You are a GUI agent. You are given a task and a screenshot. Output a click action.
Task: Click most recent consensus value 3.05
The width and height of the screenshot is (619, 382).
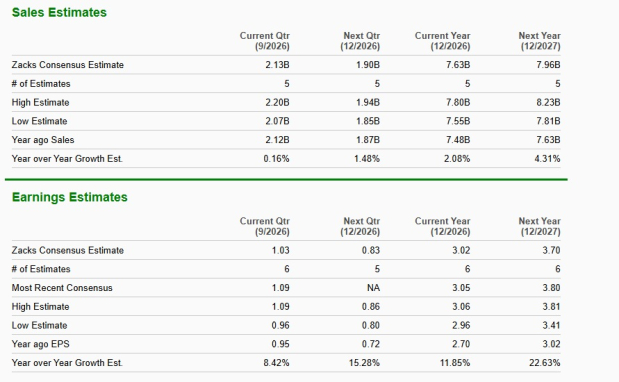pyautogui.click(x=461, y=288)
